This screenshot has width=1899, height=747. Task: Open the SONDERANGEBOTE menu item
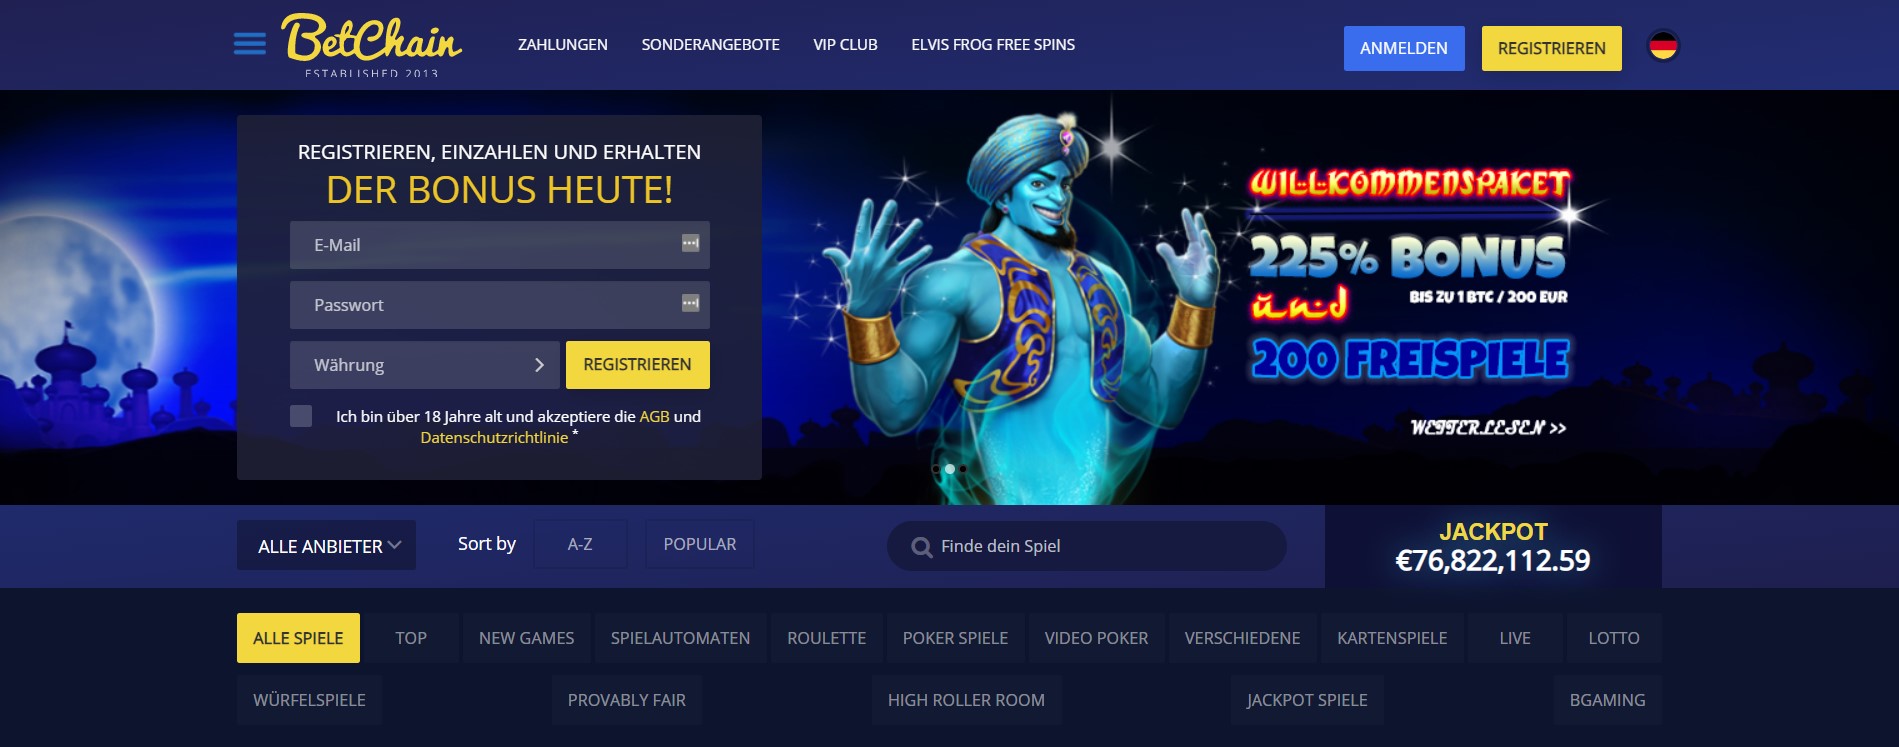710,45
